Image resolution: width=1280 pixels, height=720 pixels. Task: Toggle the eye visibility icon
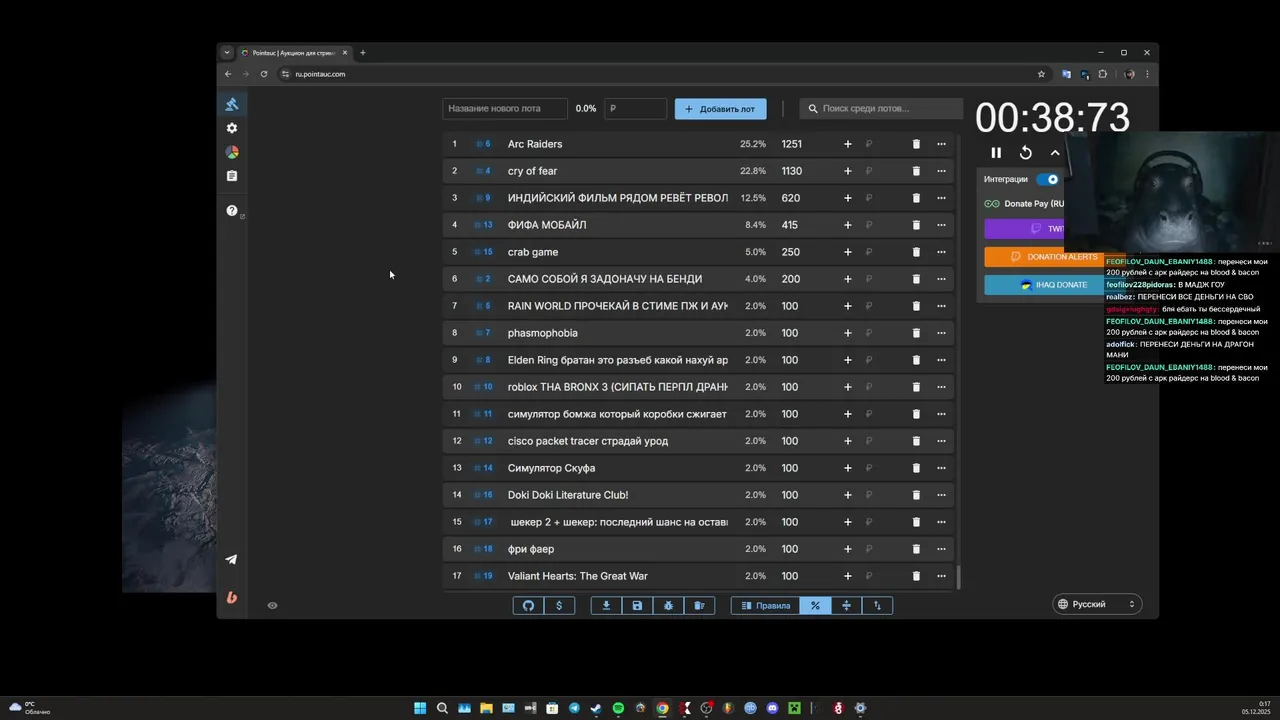click(x=272, y=605)
